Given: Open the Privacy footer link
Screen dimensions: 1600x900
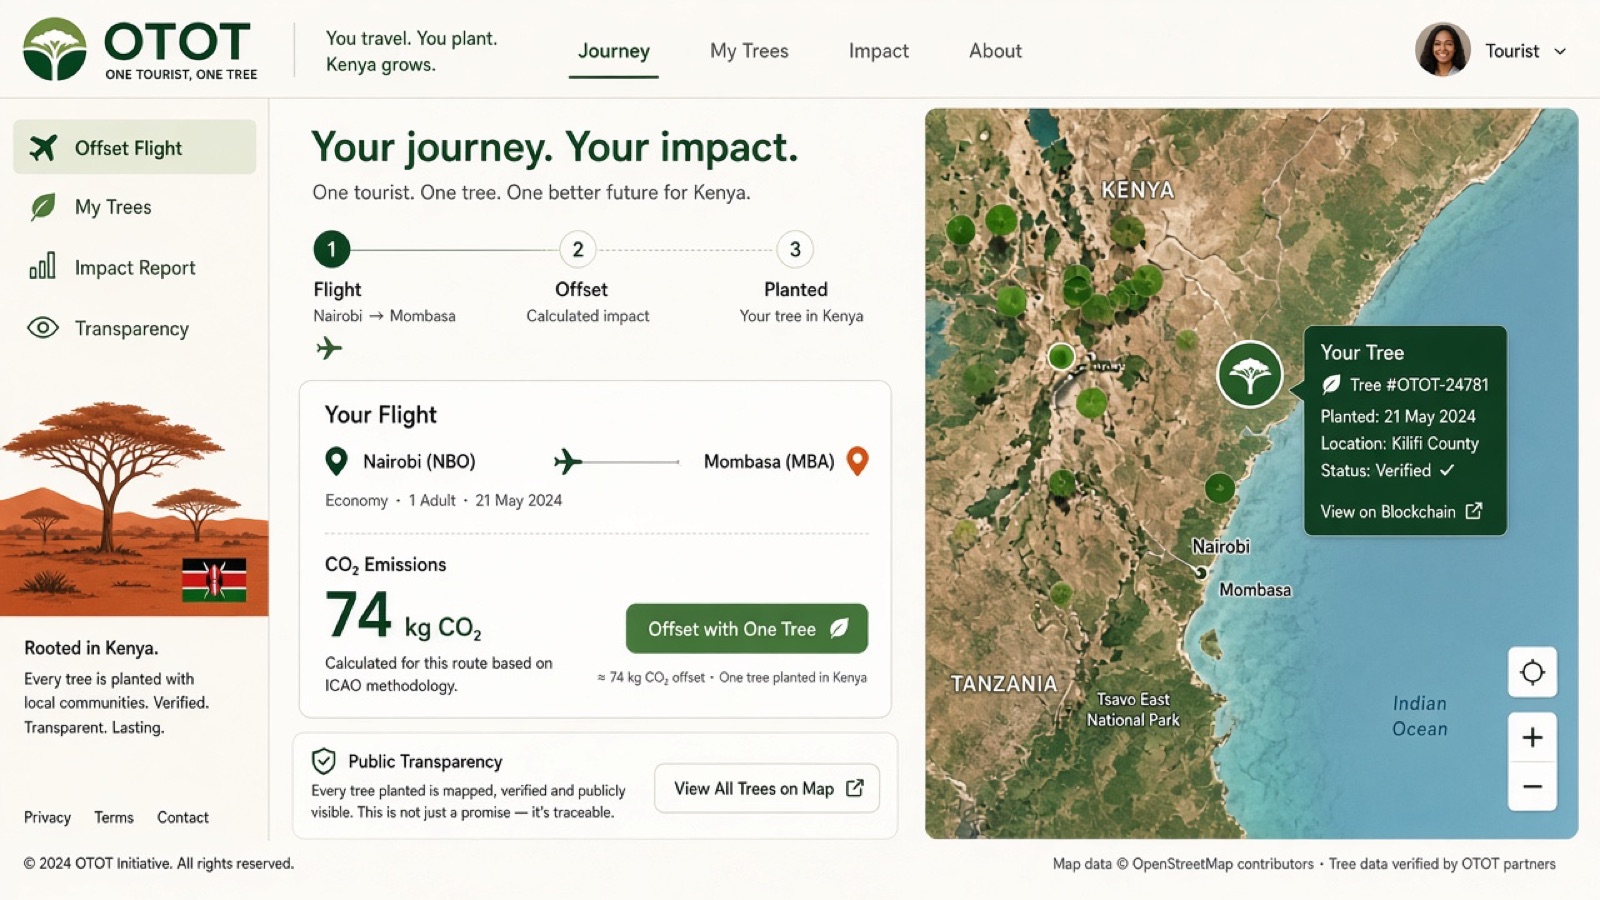Looking at the screenshot, I should [x=47, y=817].
